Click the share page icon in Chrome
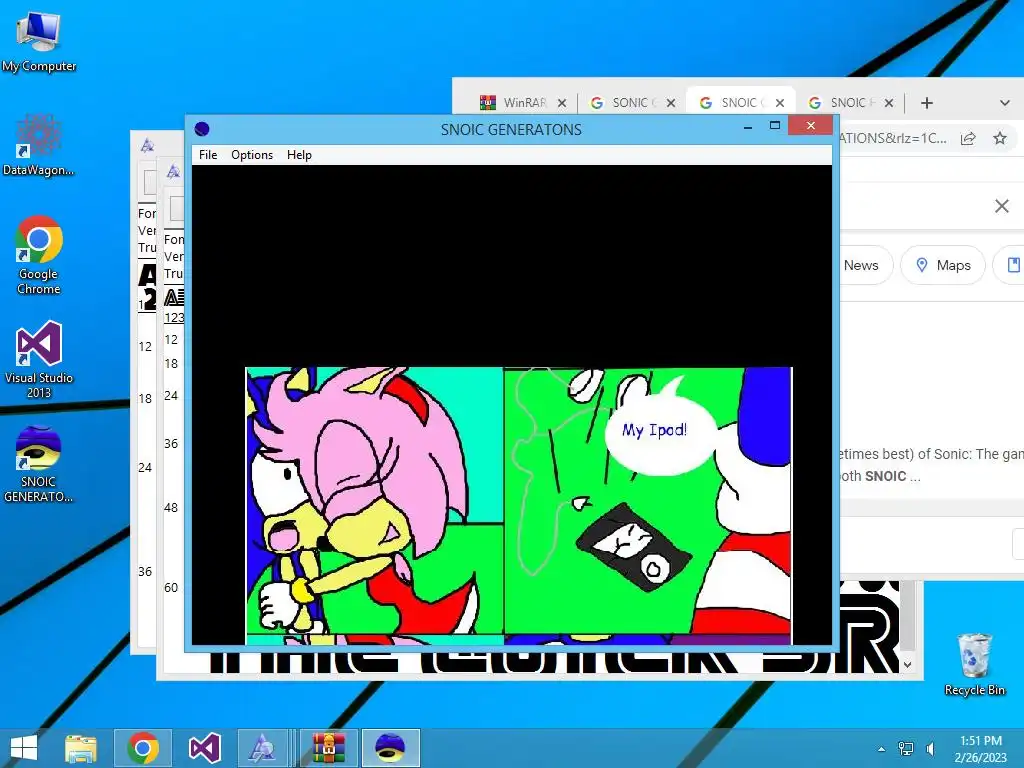Viewport: 1024px width, 768px height. coord(968,138)
